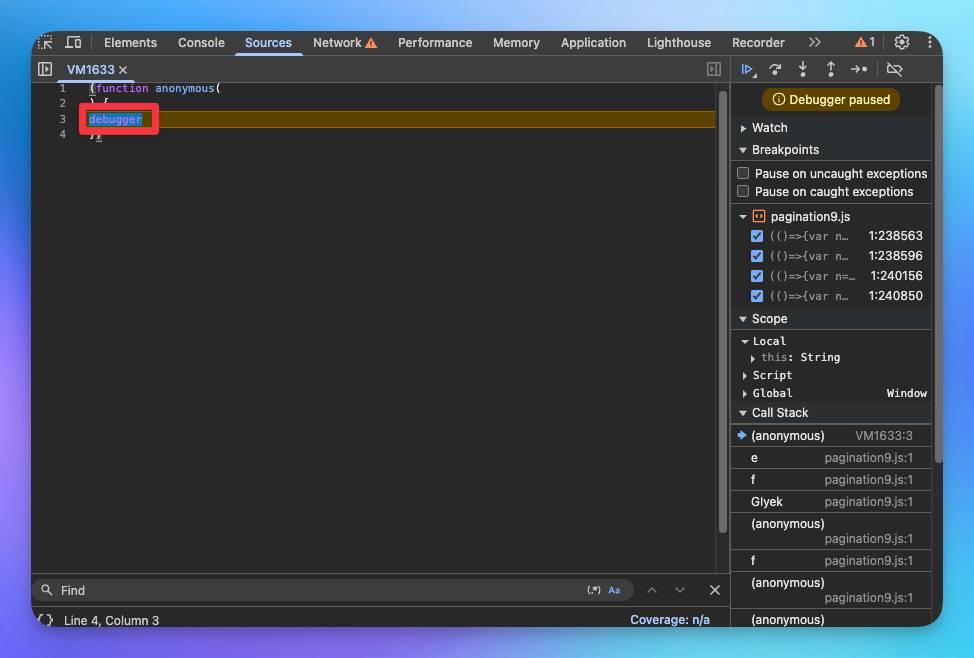Enable regular expression search toggle

pyautogui.click(x=594, y=590)
